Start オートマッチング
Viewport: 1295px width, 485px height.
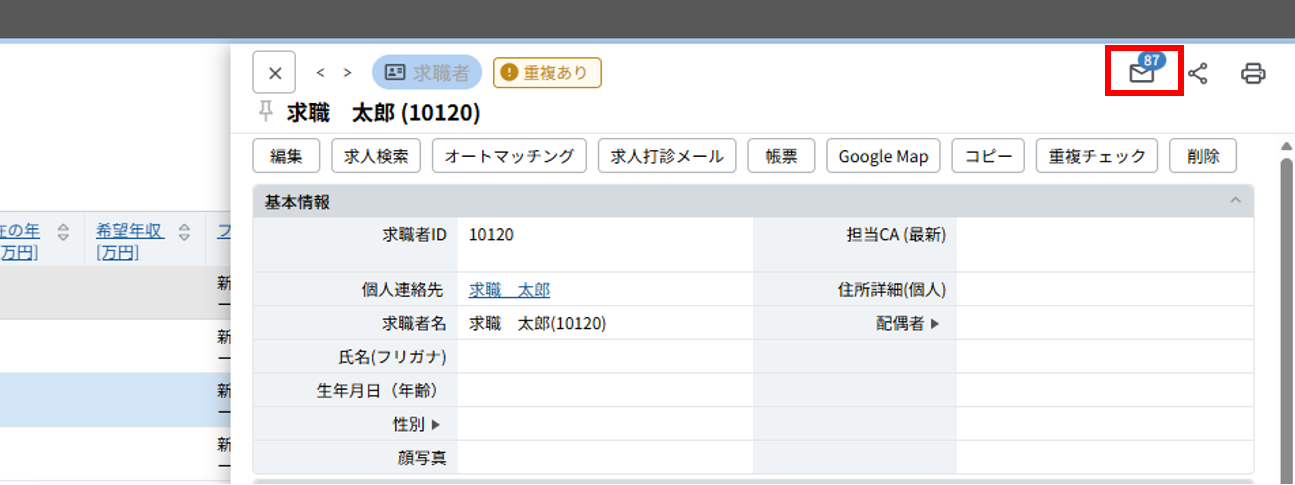click(509, 156)
